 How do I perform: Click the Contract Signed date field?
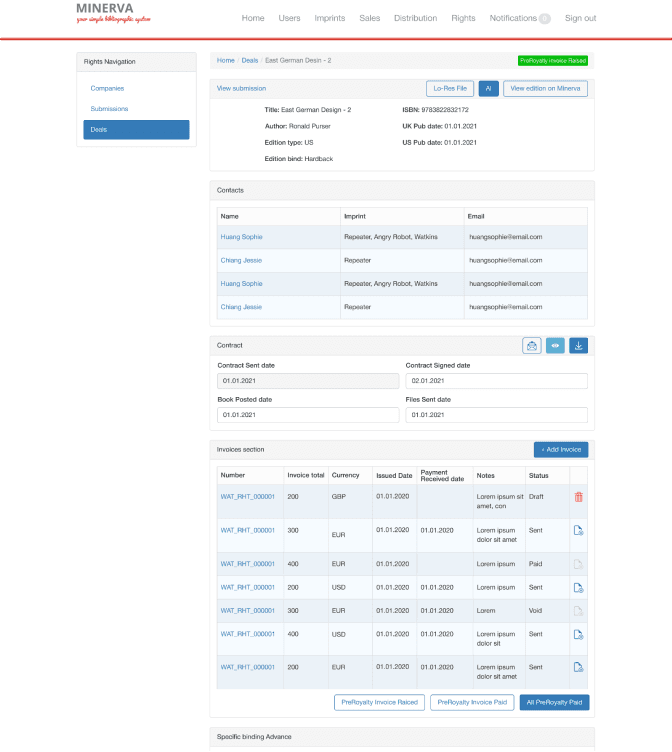tap(496, 381)
